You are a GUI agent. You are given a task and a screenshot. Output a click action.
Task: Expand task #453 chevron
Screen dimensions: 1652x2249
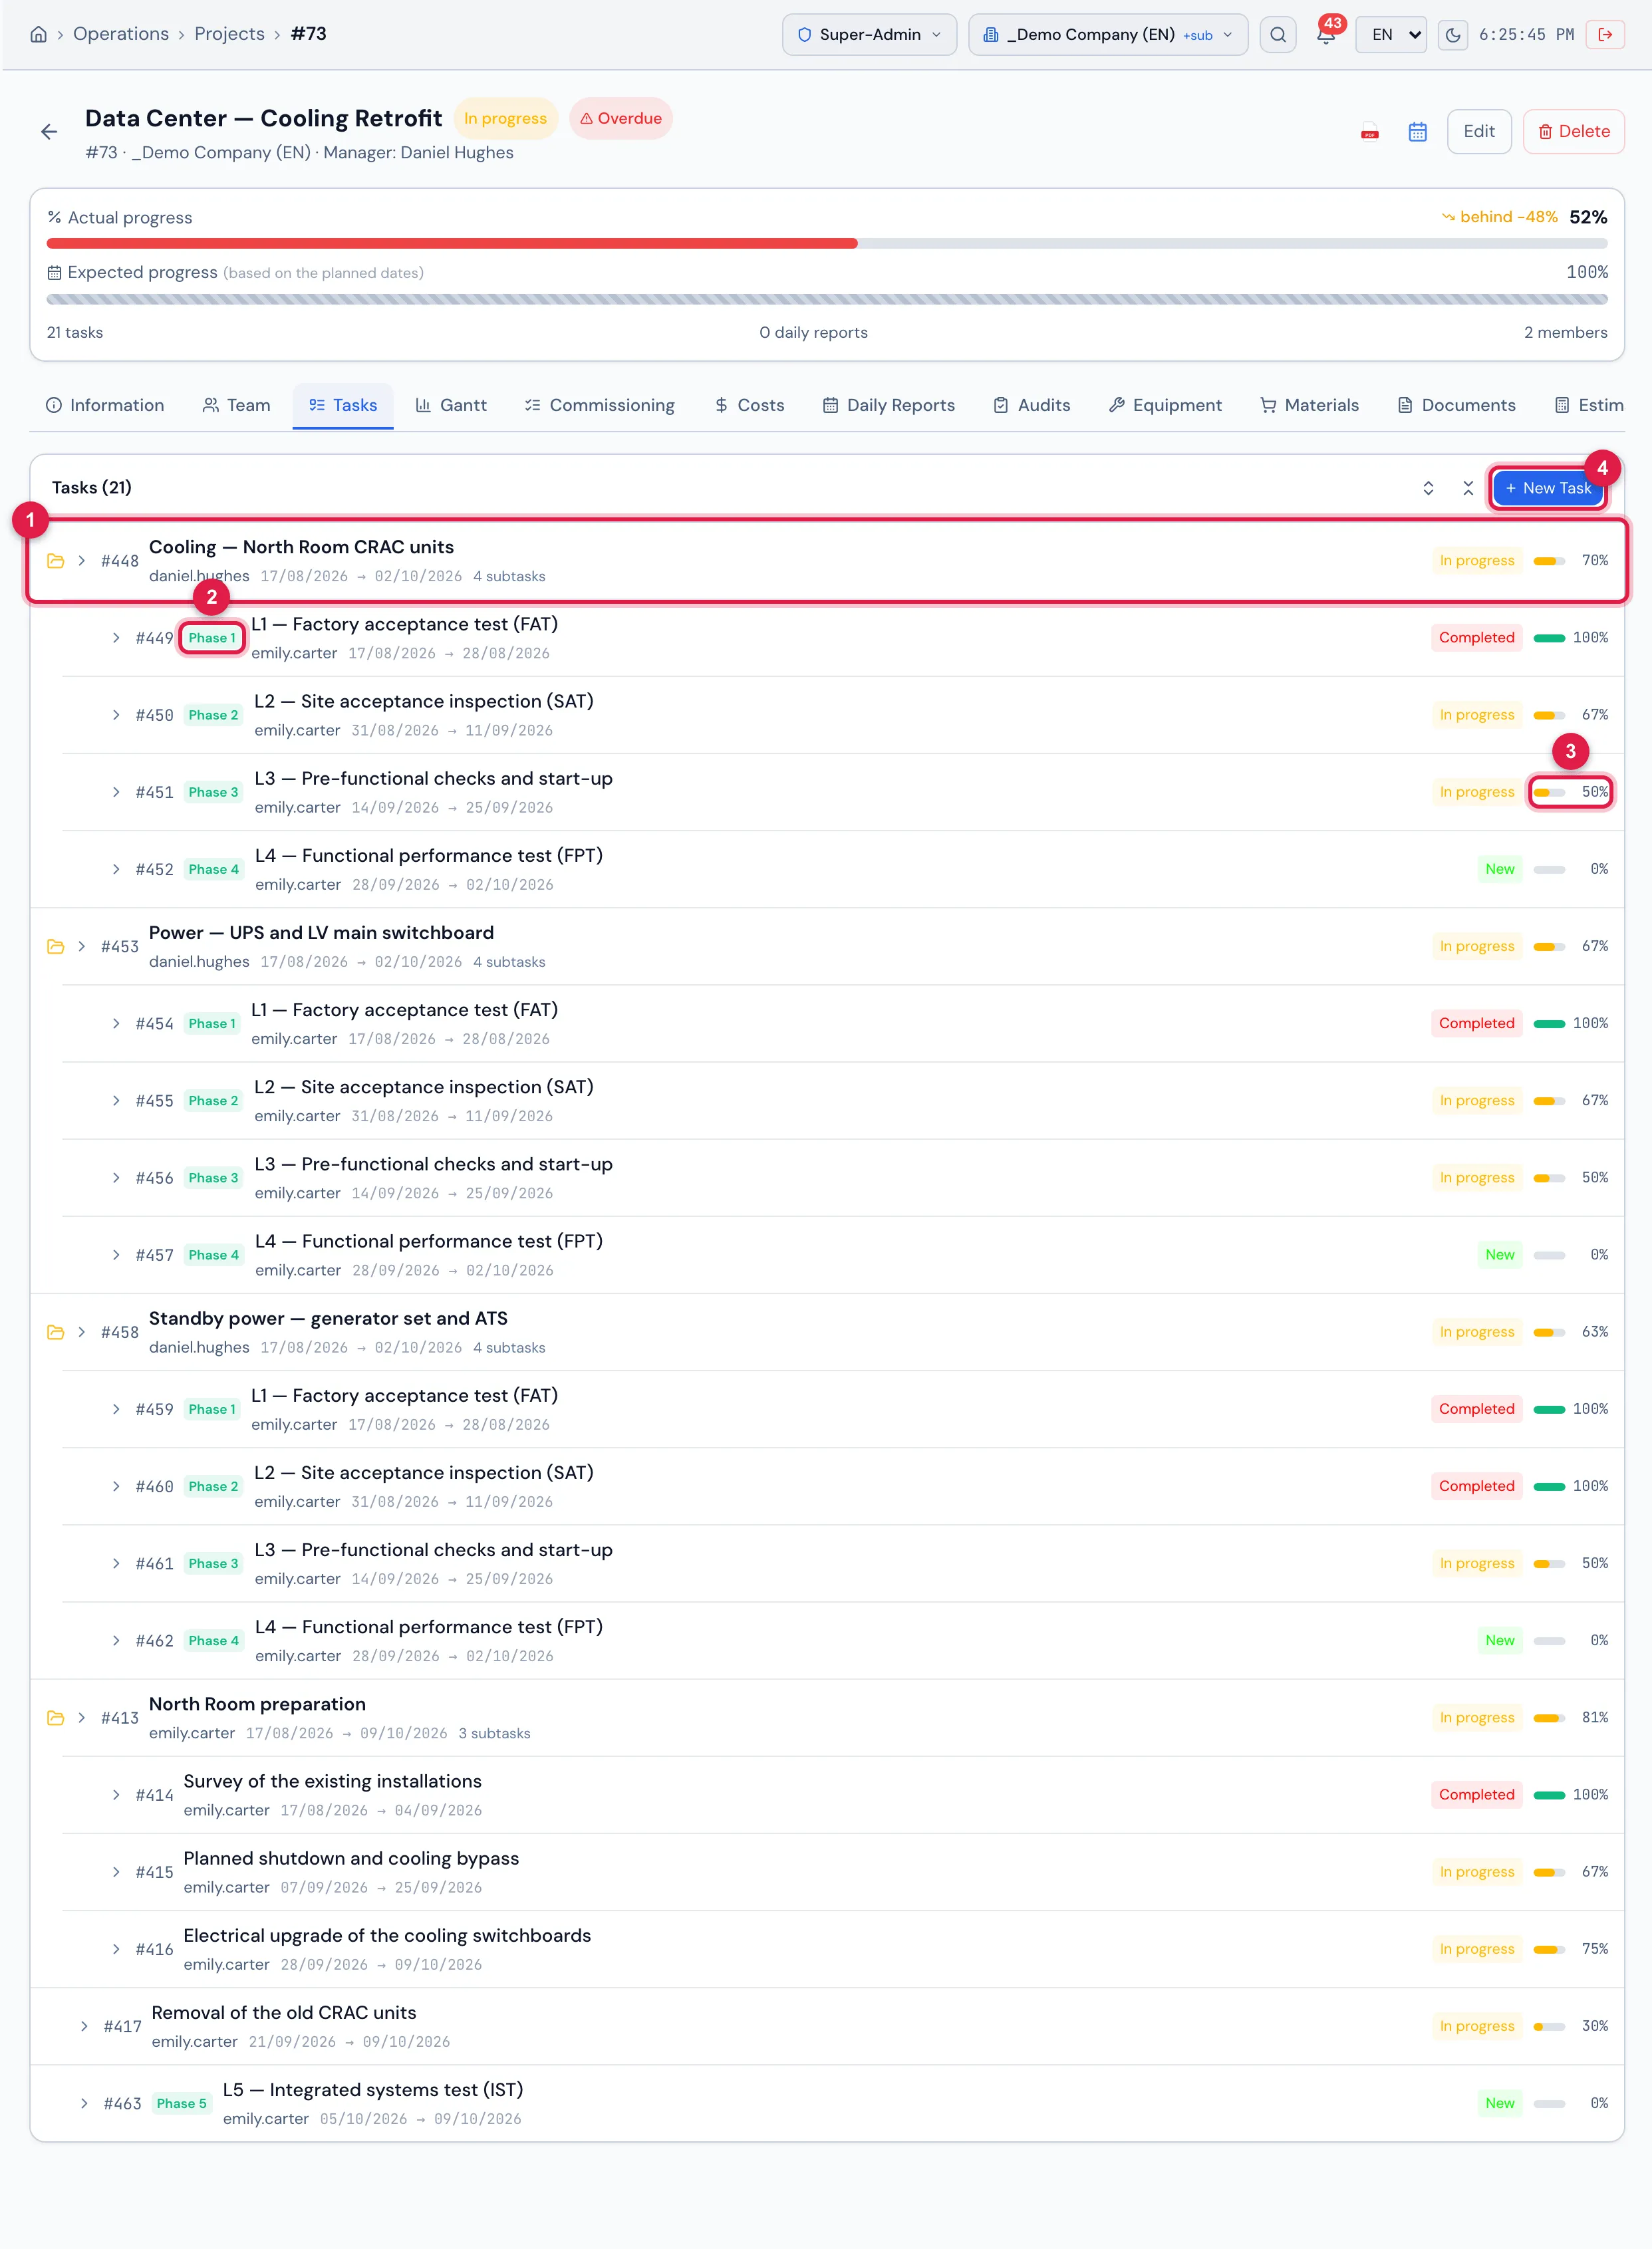click(x=82, y=947)
